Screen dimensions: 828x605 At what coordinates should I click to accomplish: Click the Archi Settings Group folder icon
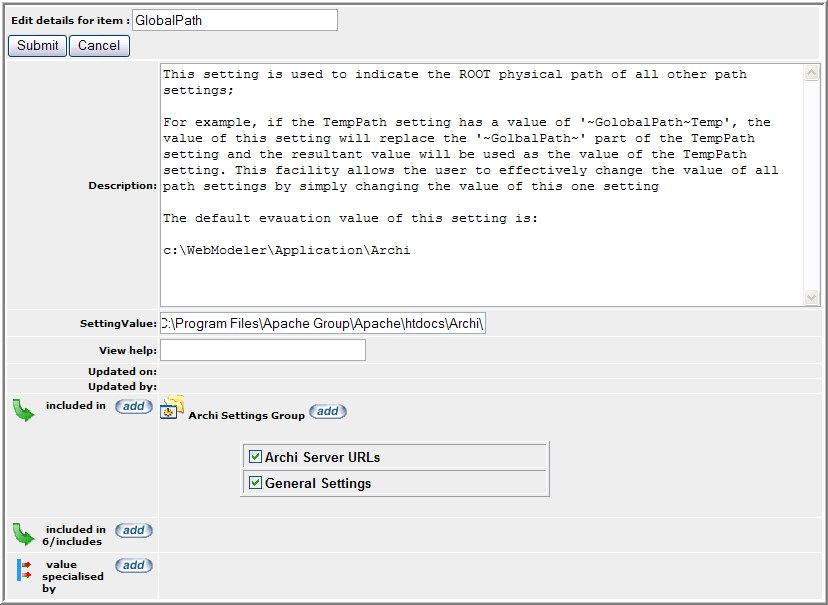(173, 407)
